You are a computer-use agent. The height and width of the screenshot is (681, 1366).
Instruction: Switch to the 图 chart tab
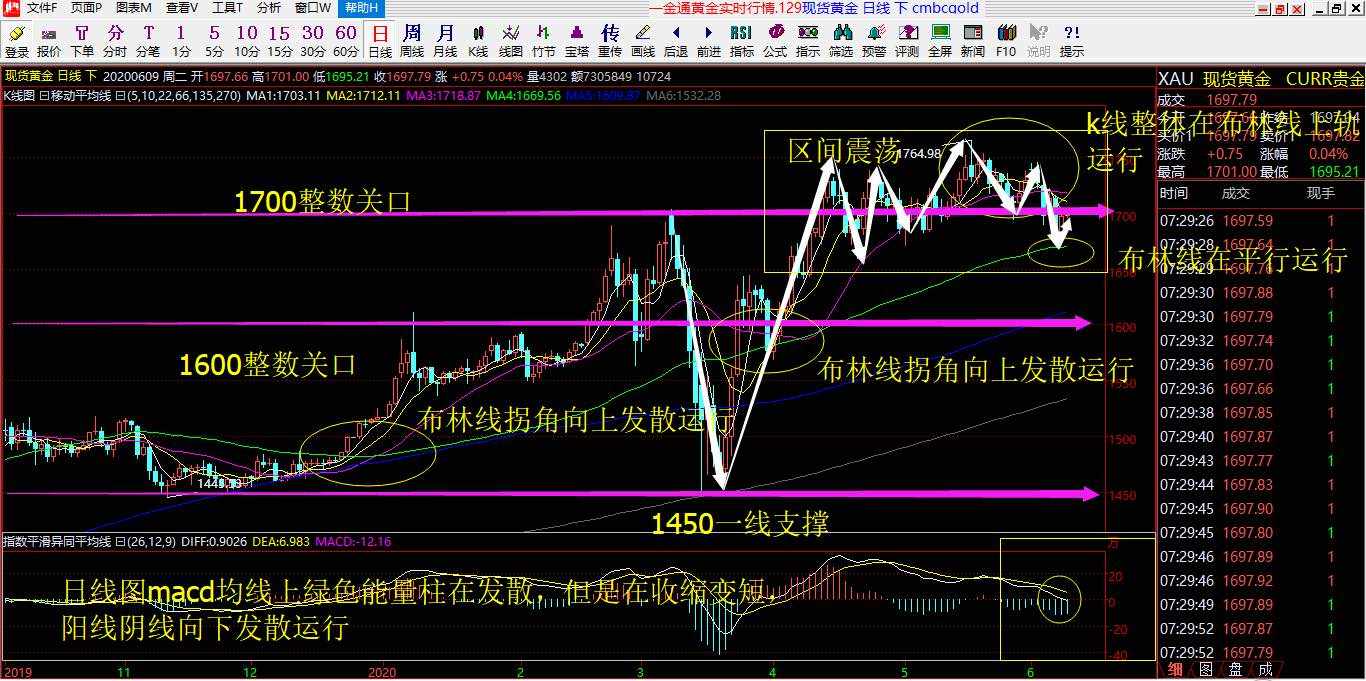[x=1206, y=670]
